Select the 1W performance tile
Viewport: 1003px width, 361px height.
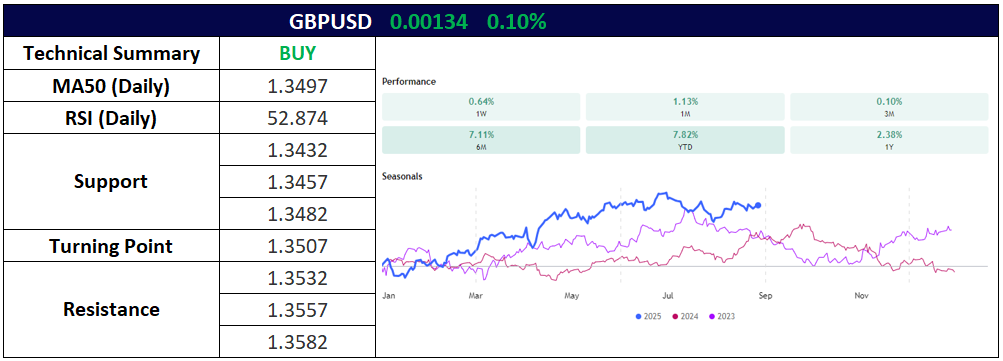(x=481, y=107)
